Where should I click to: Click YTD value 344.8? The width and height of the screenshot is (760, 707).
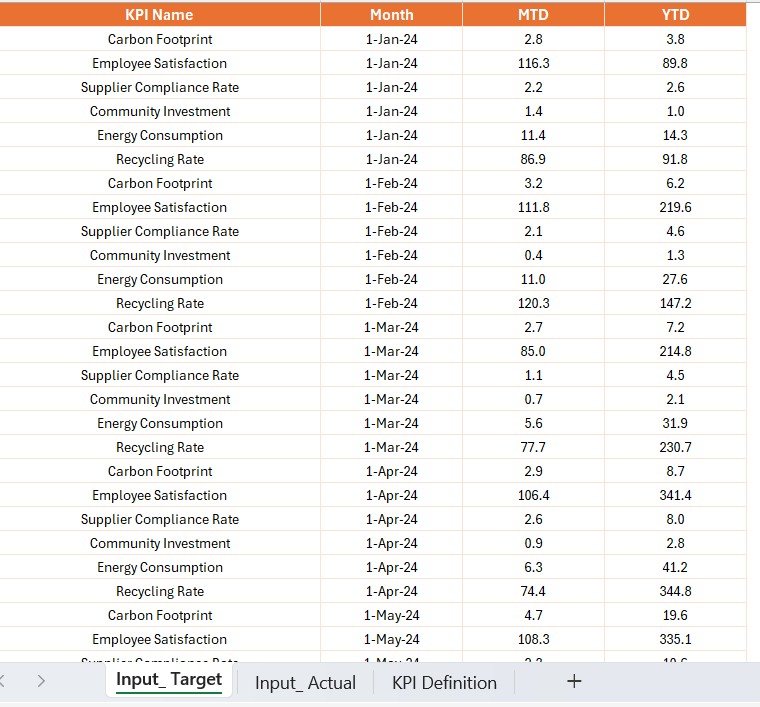675,591
